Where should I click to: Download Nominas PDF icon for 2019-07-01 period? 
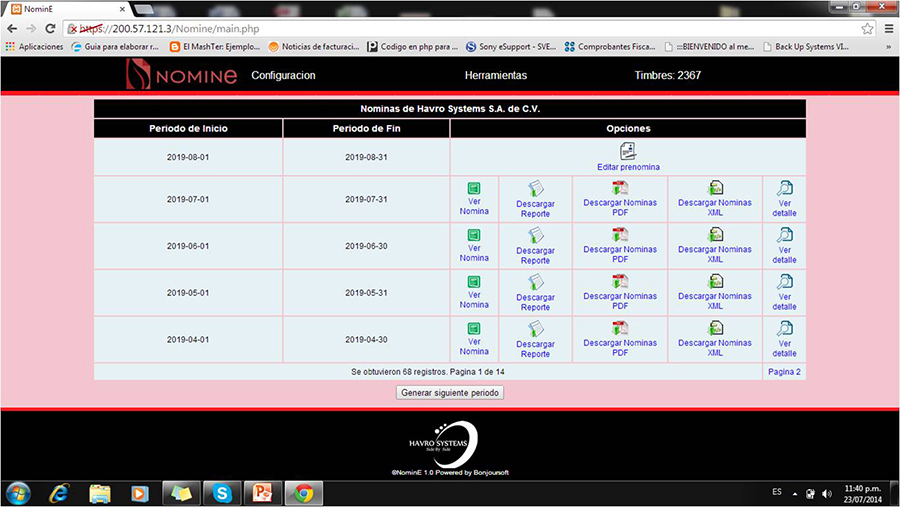click(620, 187)
